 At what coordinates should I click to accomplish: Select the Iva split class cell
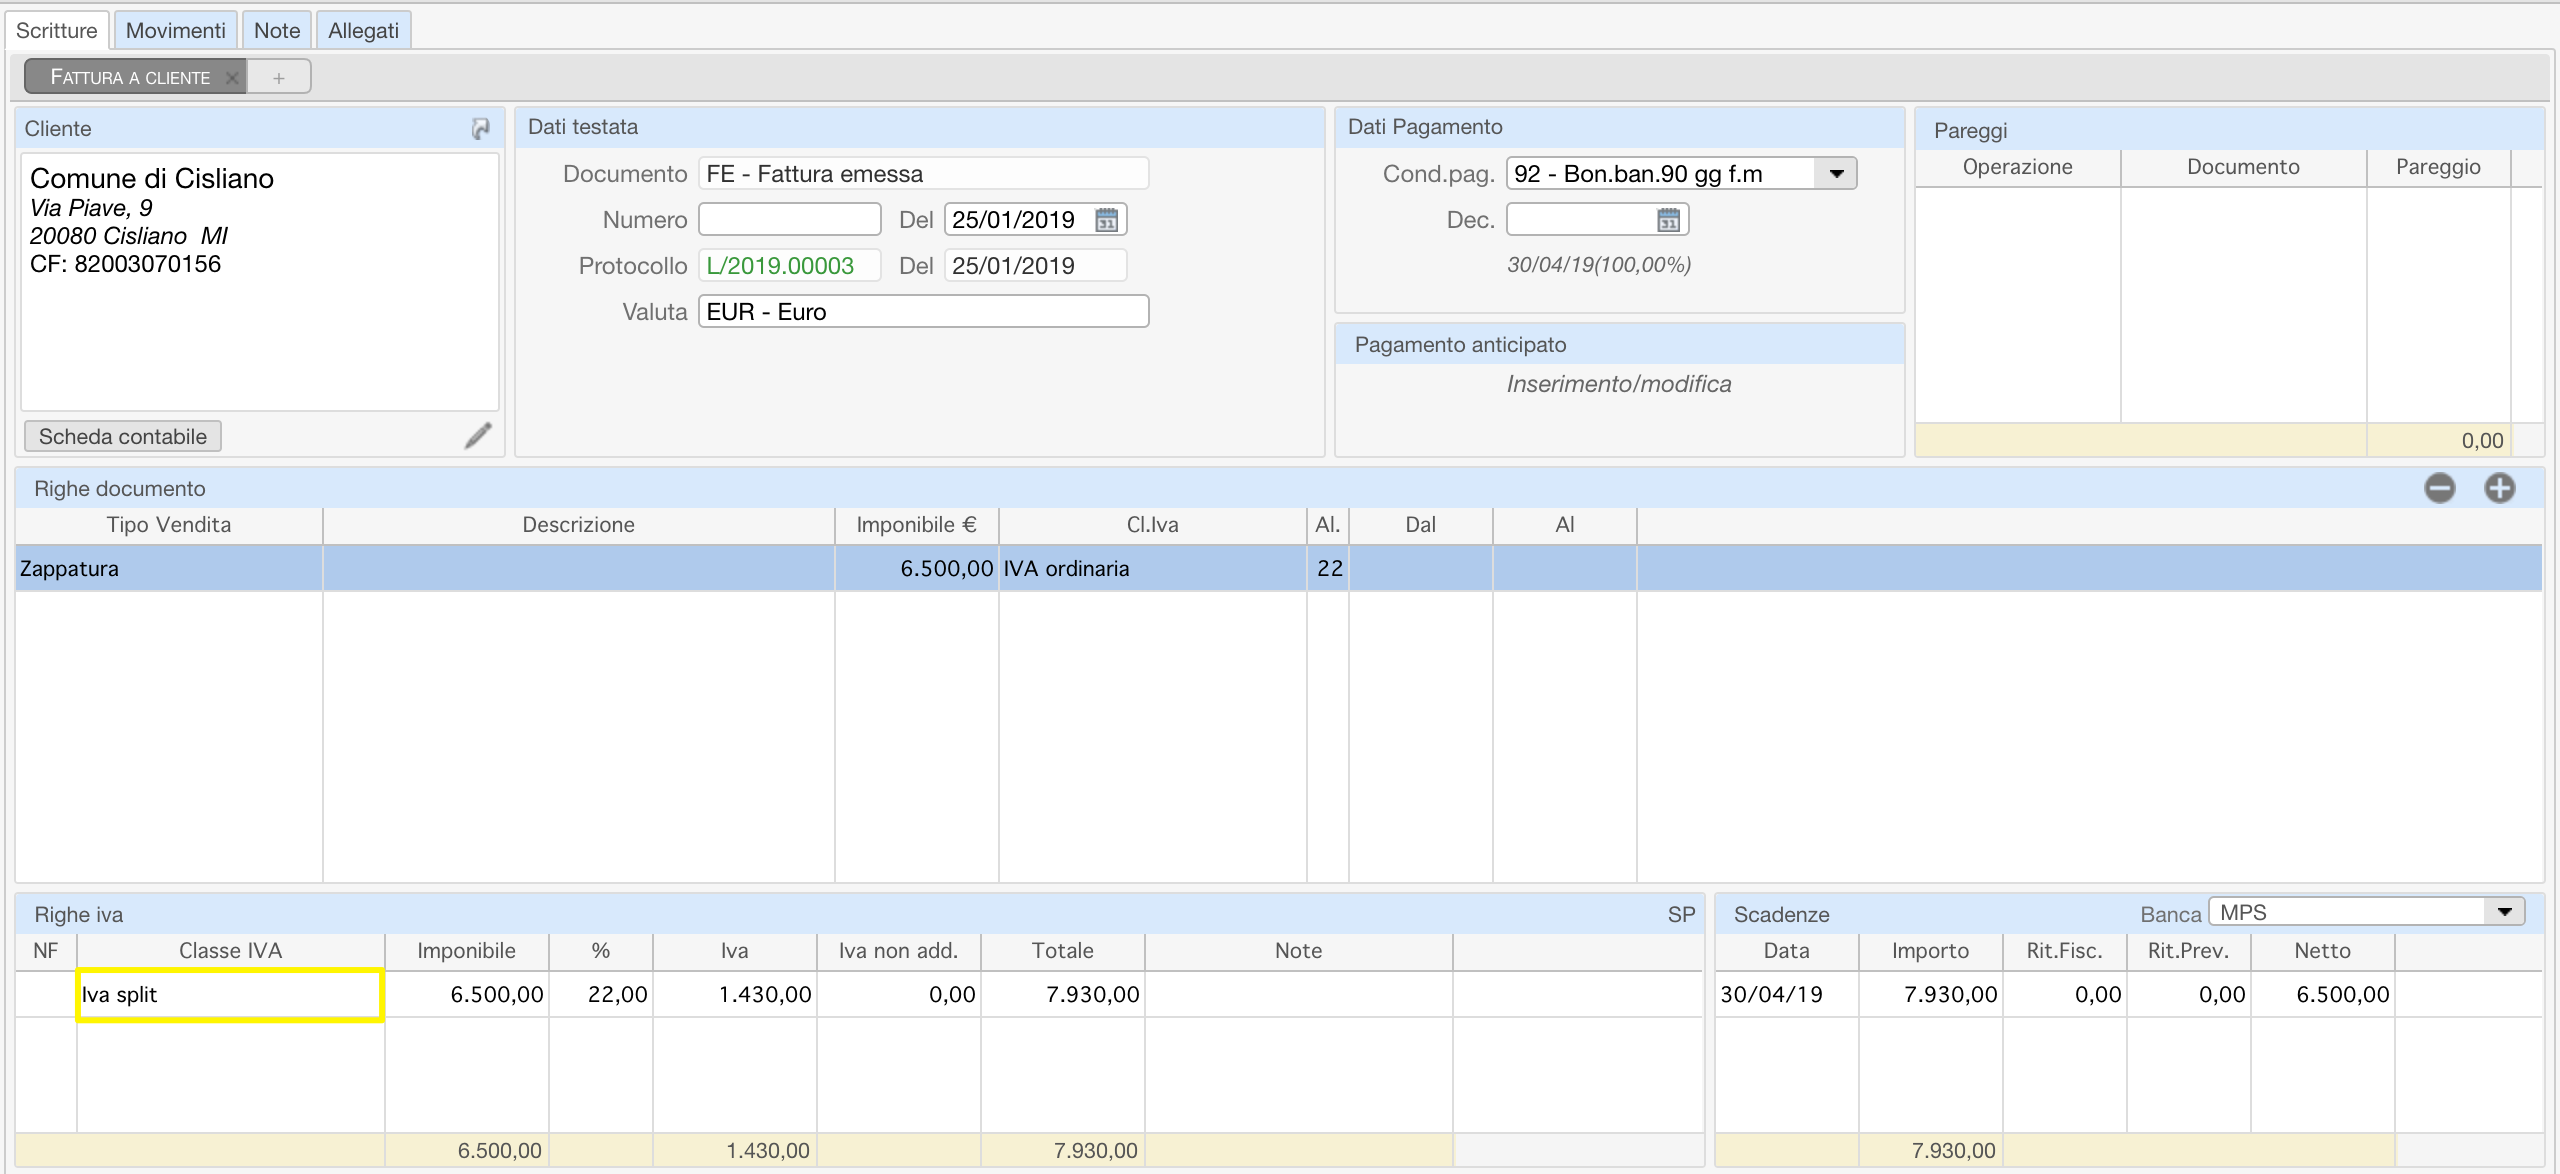coord(230,995)
